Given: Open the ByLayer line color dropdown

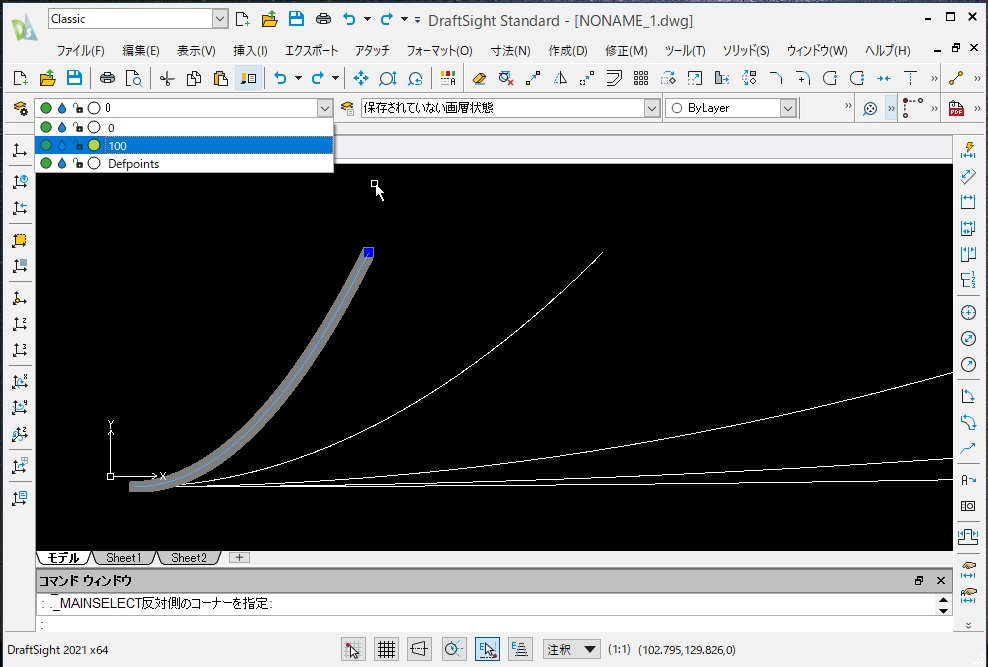Looking at the screenshot, I should [x=788, y=108].
